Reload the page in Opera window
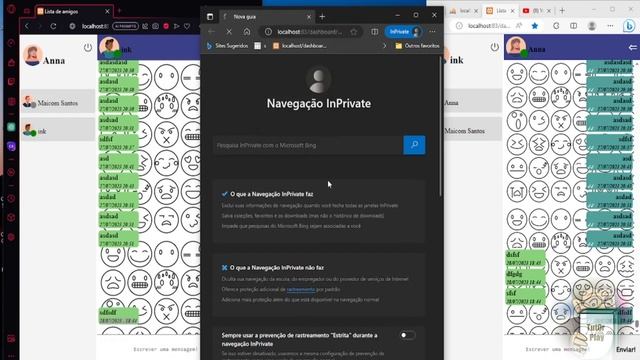640x360 pixels. click(53, 26)
